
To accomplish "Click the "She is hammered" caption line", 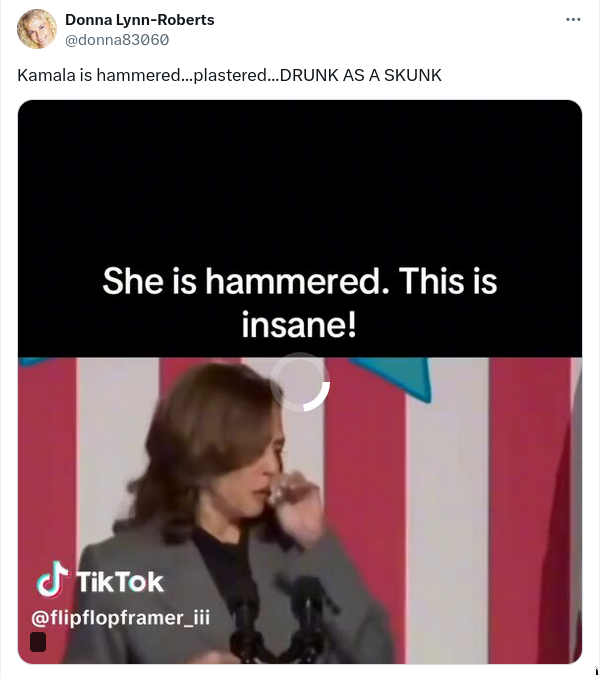I will click(x=300, y=282).
